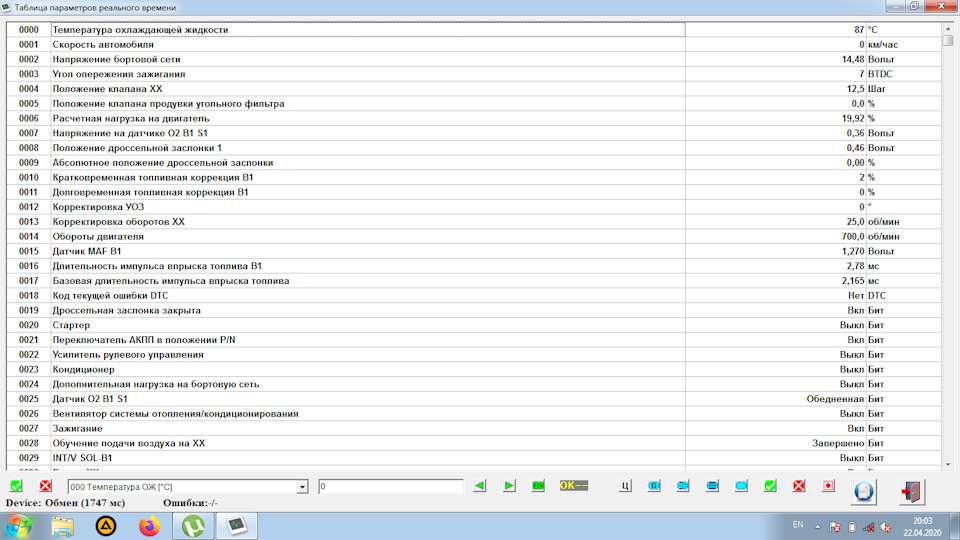Click the EN language indicator

tap(798, 525)
